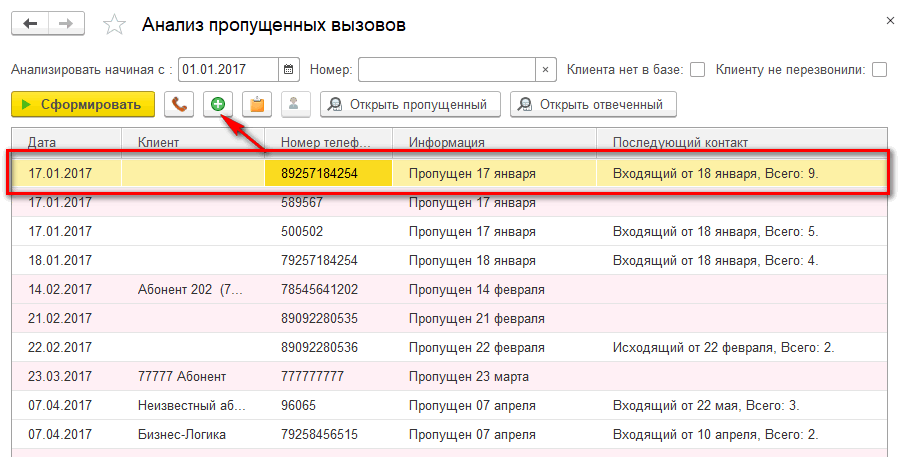Click the greyed-out person icon button

pos(293,104)
